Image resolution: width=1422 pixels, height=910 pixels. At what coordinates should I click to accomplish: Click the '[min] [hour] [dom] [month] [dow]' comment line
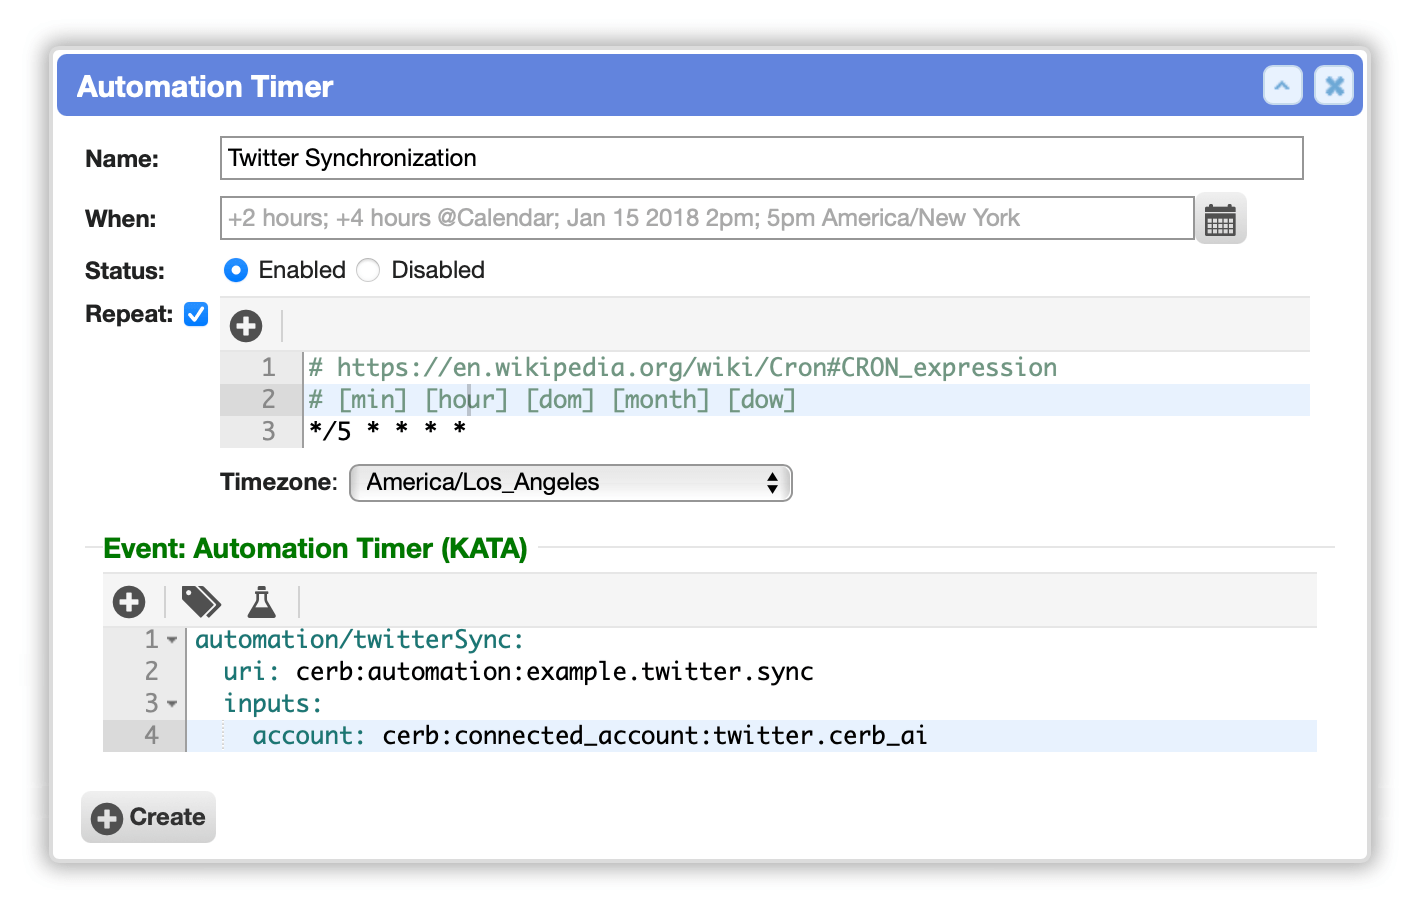point(552,399)
